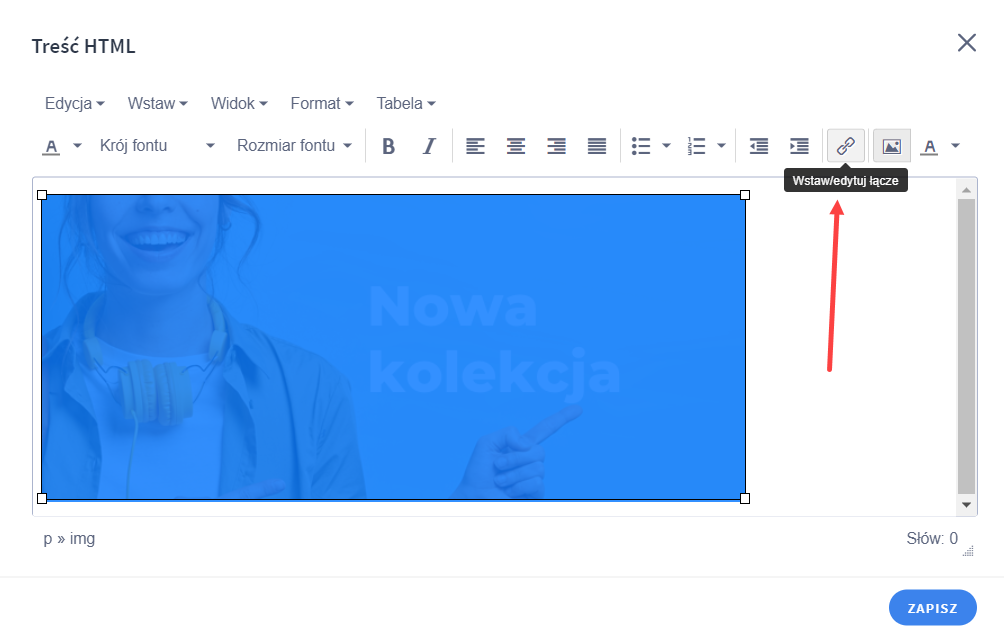This screenshot has width=1004, height=634.
Task: Apply bold formatting
Action: (389, 145)
